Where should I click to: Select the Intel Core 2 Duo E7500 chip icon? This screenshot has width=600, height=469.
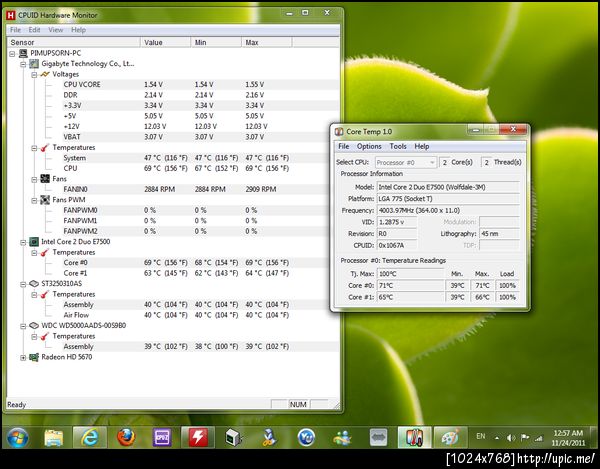pyautogui.click(x=34, y=242)
